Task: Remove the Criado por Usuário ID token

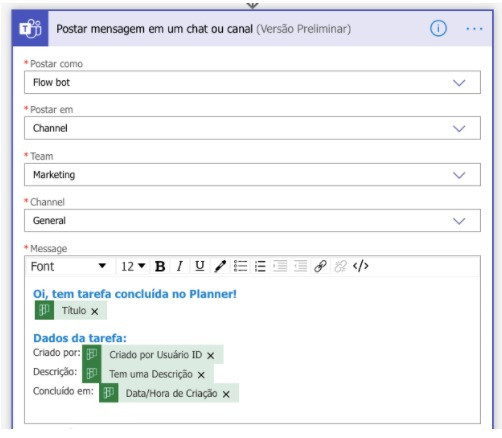Action: 210,356
